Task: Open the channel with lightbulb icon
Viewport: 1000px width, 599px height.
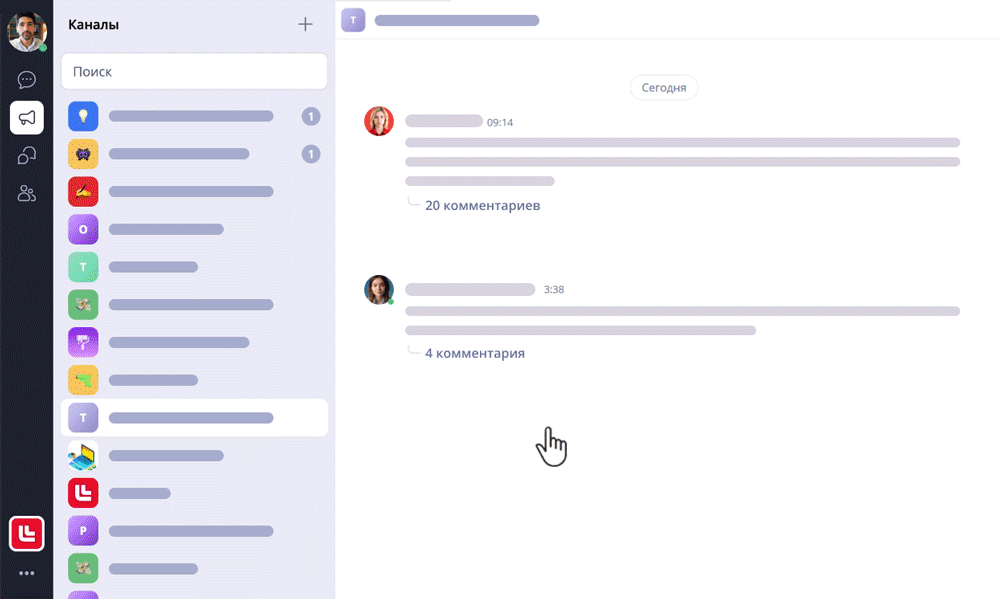Action: click(195, 116)
